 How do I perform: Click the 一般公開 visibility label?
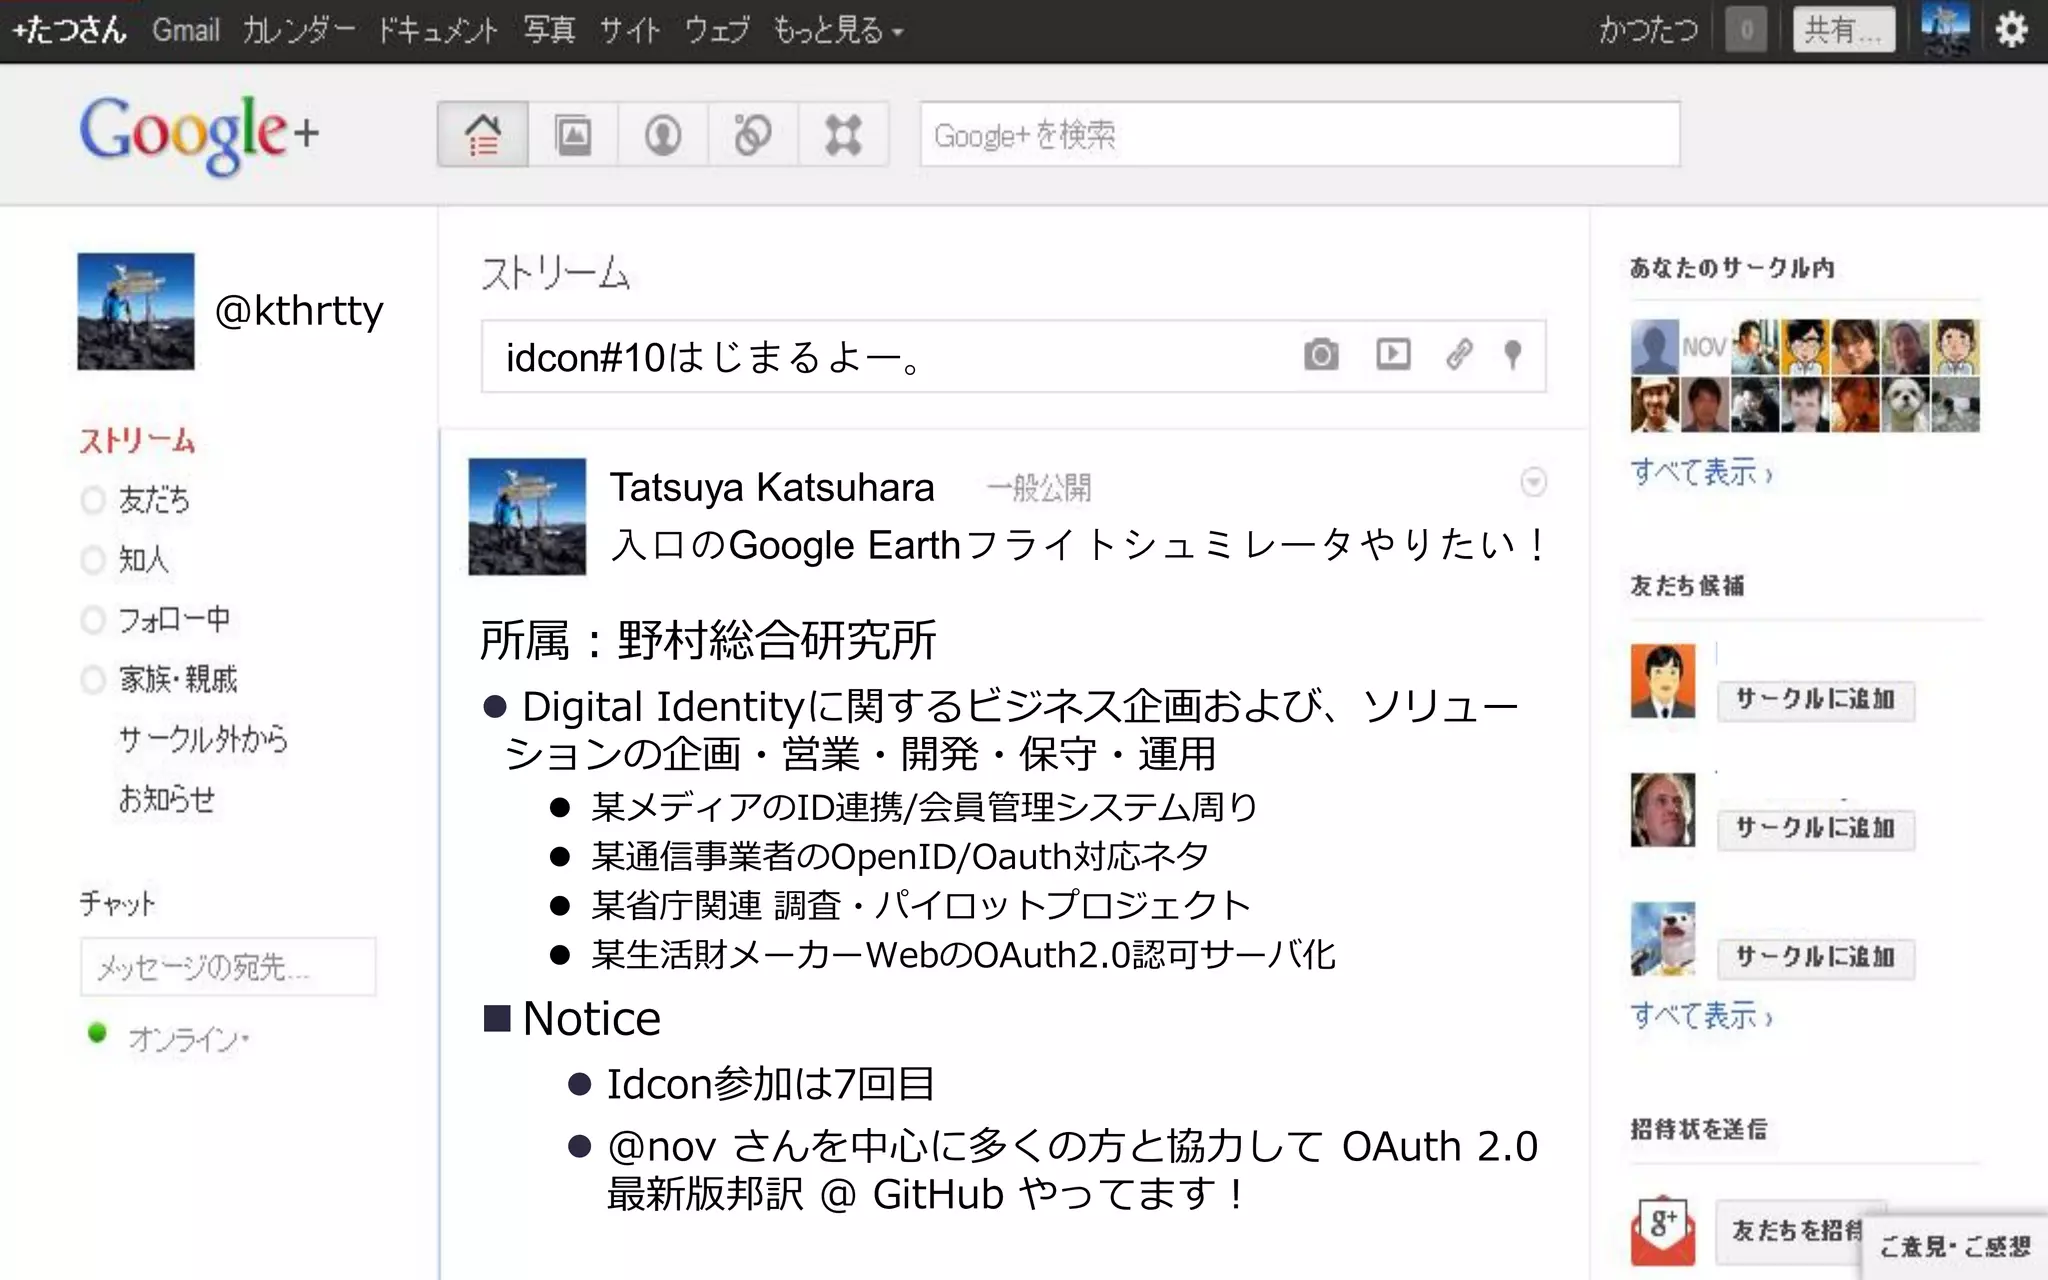(x=1039, y=488)
